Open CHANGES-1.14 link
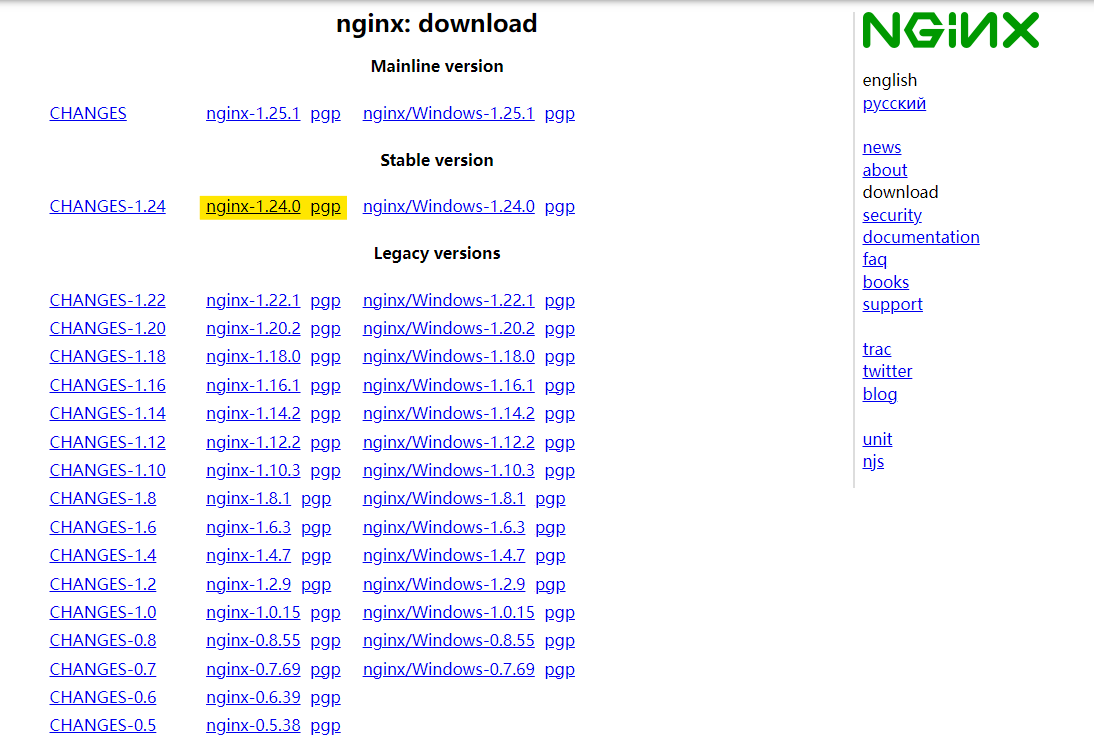The image size is (1094, 749). point(107,413)
